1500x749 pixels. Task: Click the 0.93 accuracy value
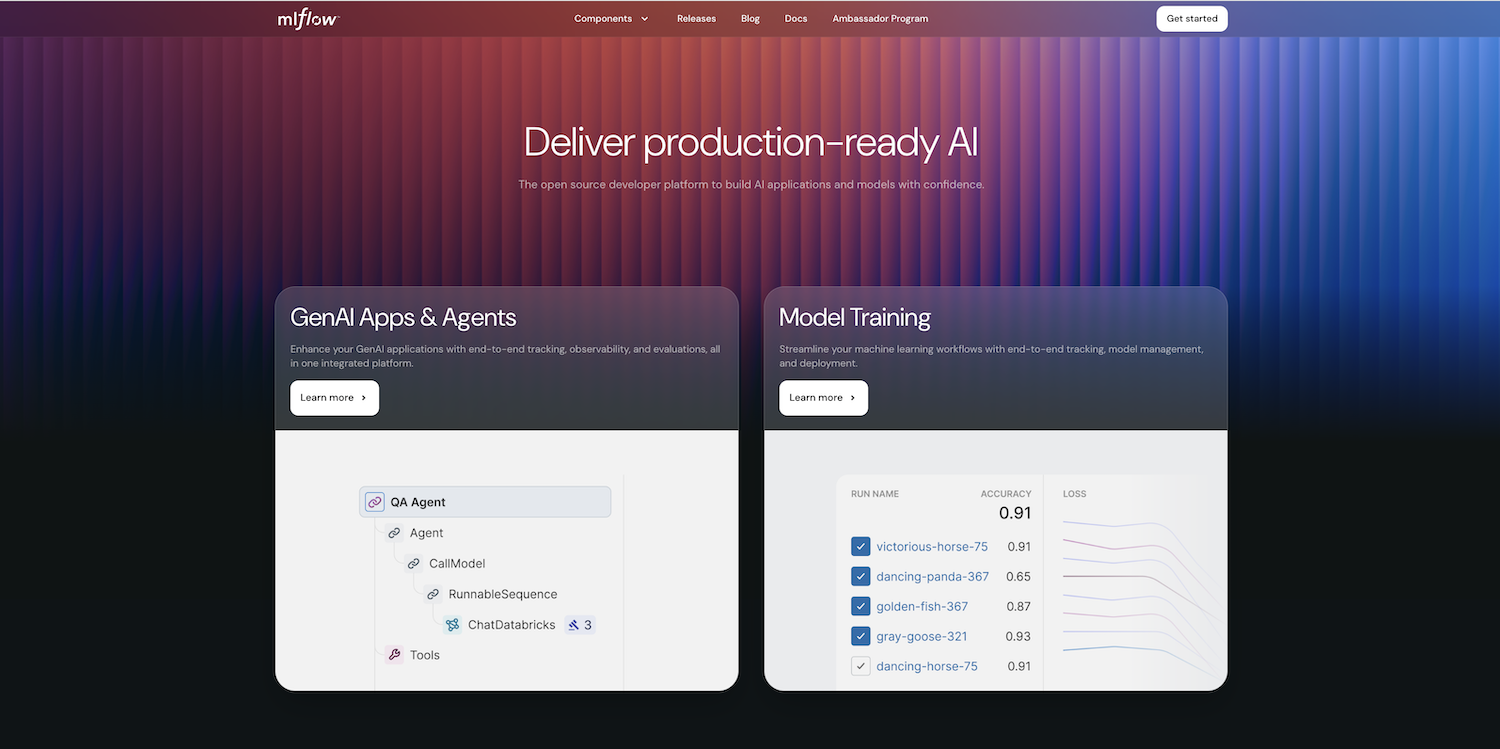pos(1018,636)
